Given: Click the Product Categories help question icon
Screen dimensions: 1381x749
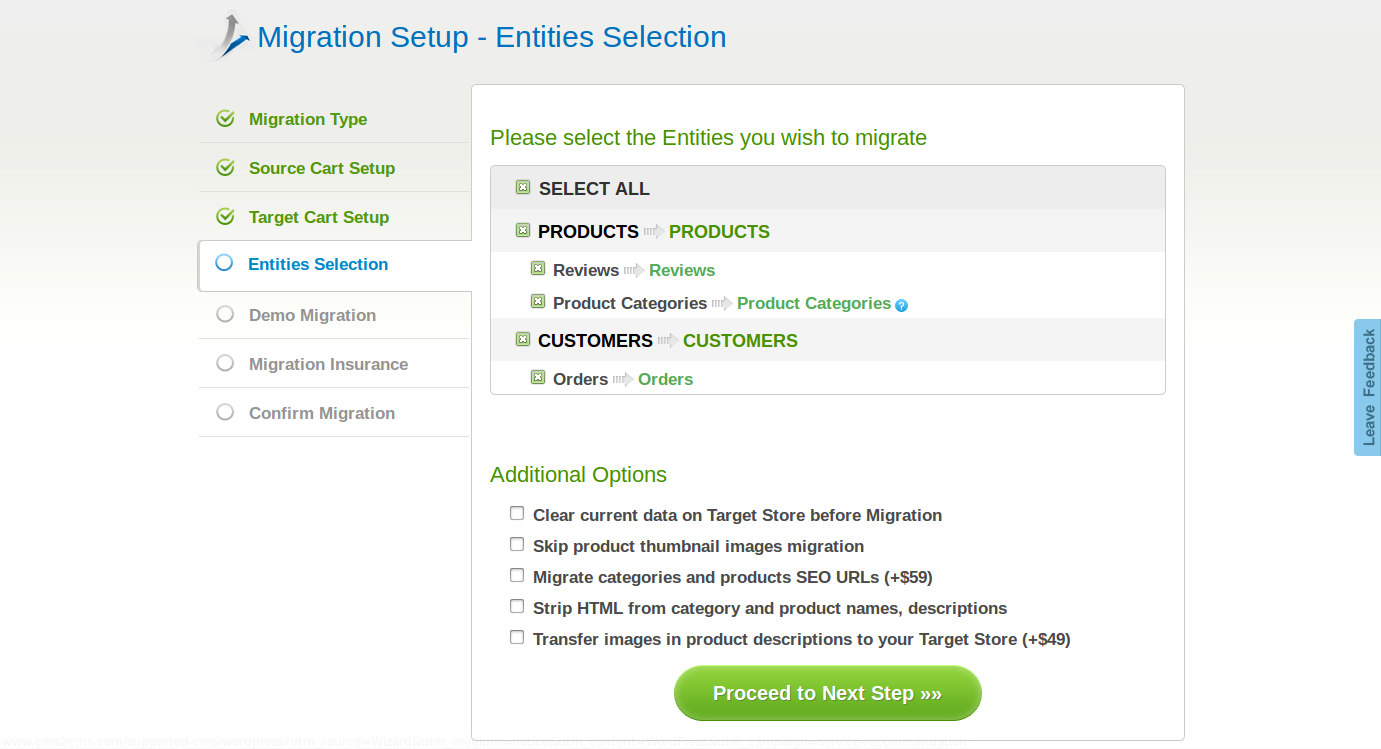Looking at the screenshot, I should click(901, 305).
